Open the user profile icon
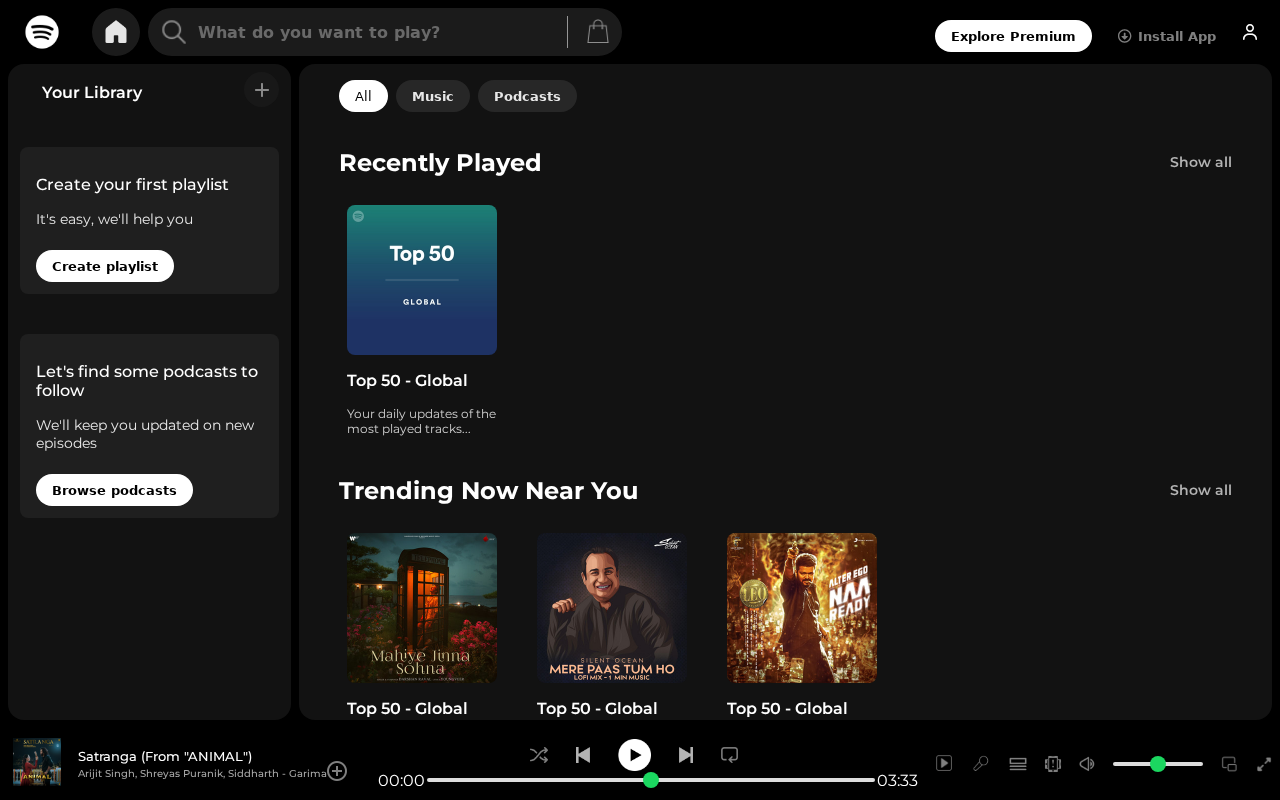Image resolution: width=1280 pixels, height=800 pixels. click(x=1250, y=32)
